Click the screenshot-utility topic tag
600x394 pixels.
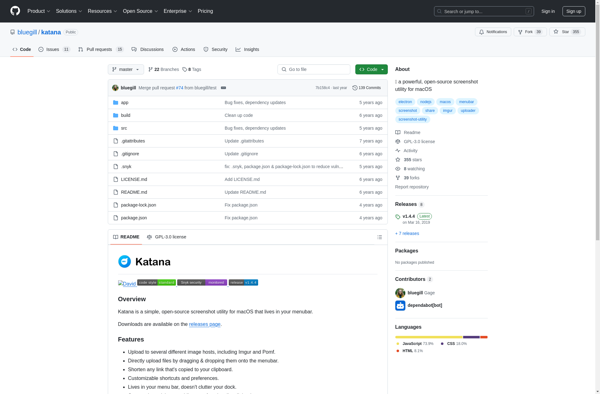click(x=412, y=119)
